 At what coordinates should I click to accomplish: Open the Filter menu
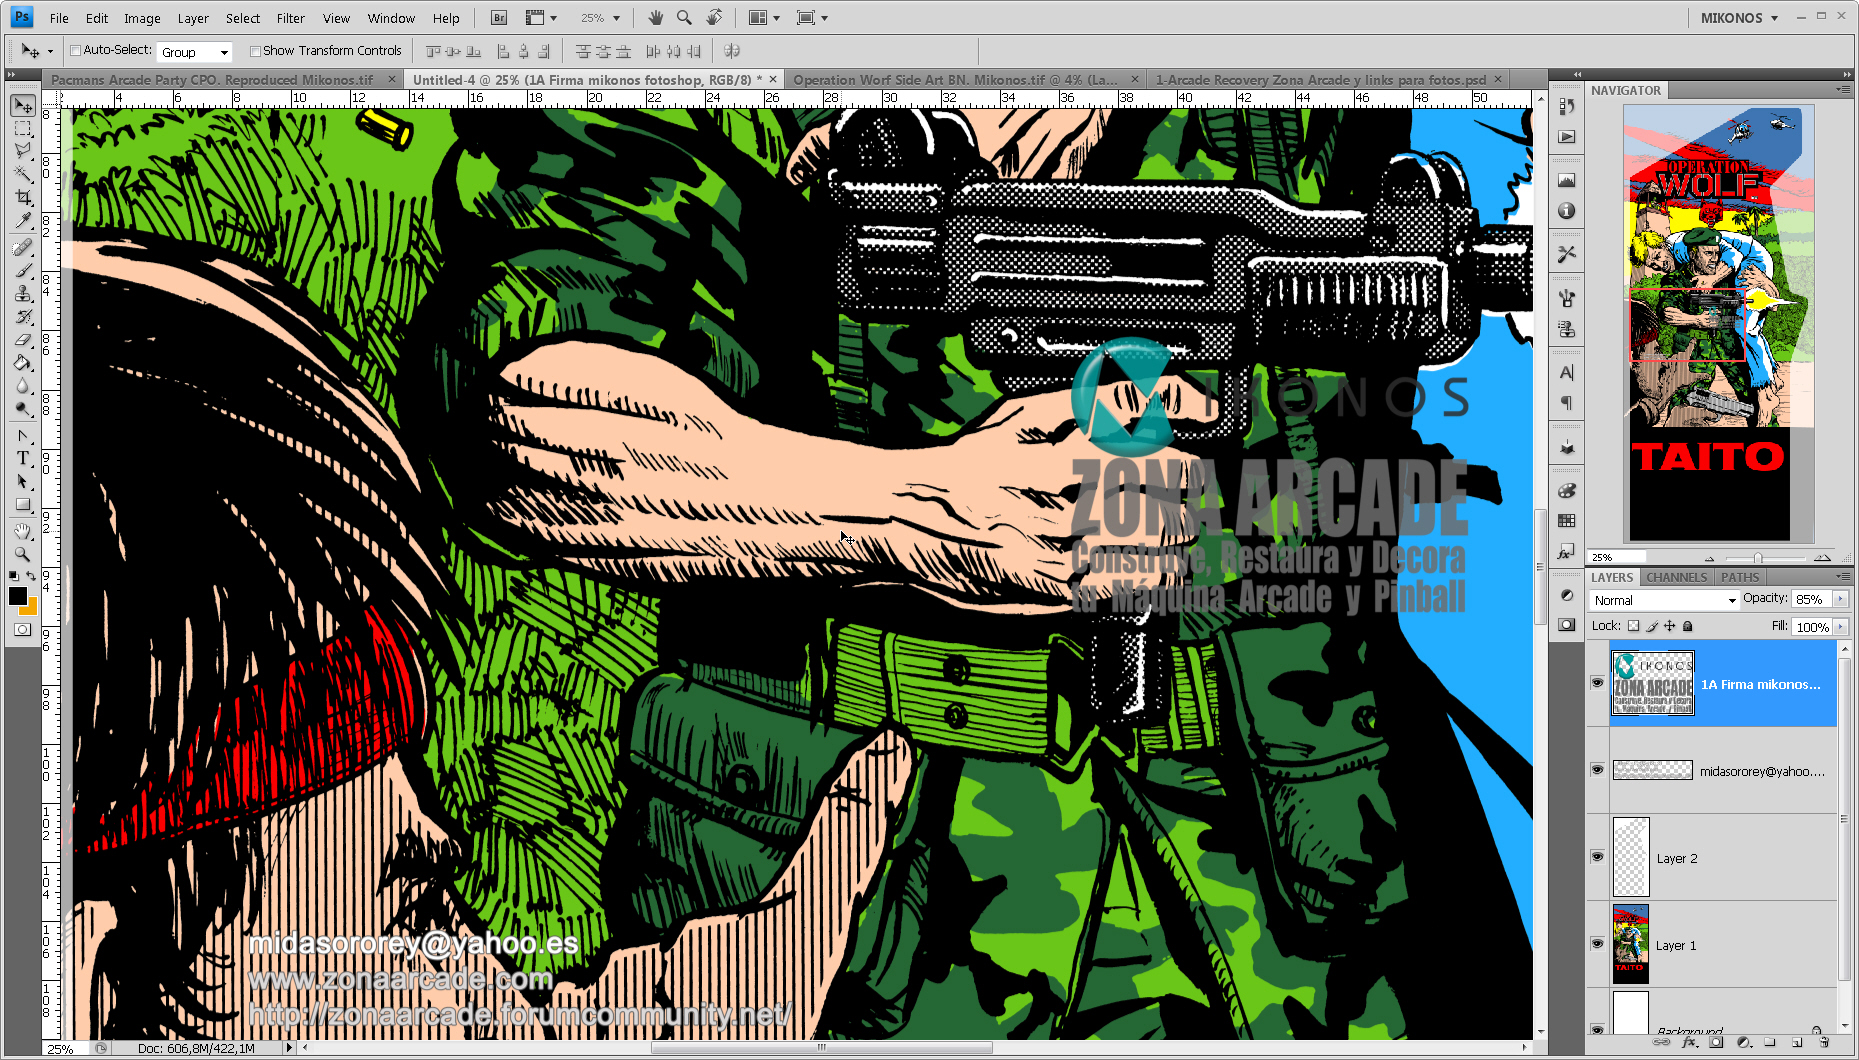[x=290, y=17]
